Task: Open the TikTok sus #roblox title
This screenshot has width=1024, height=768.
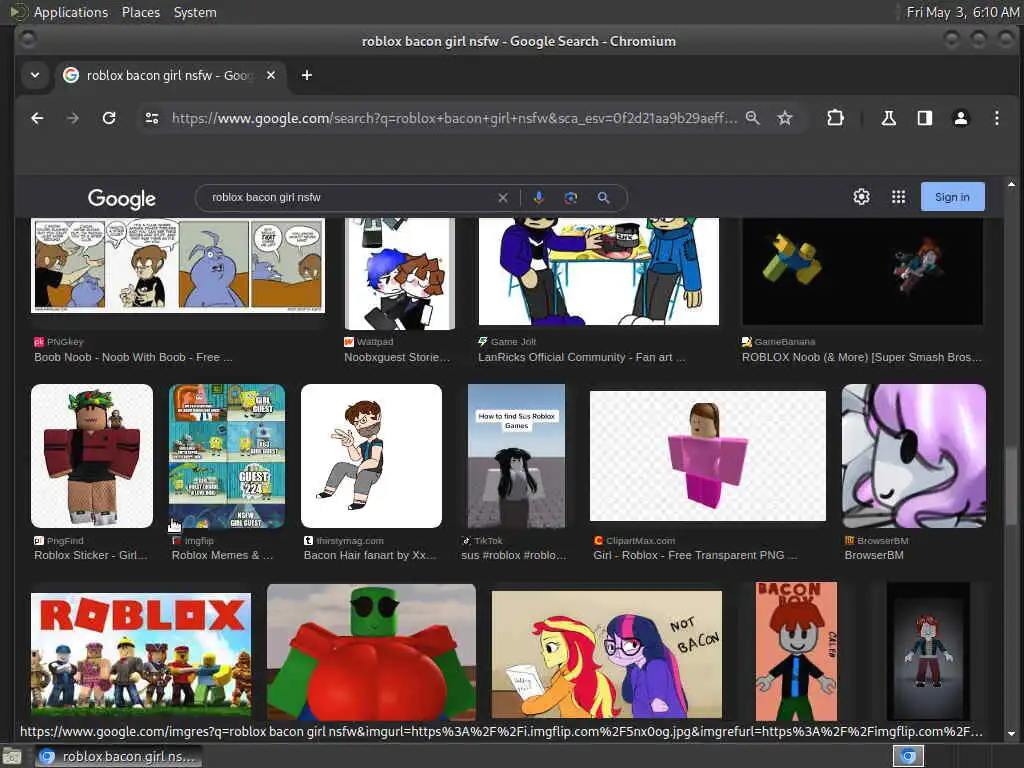Action: click(x=513, y=555)
